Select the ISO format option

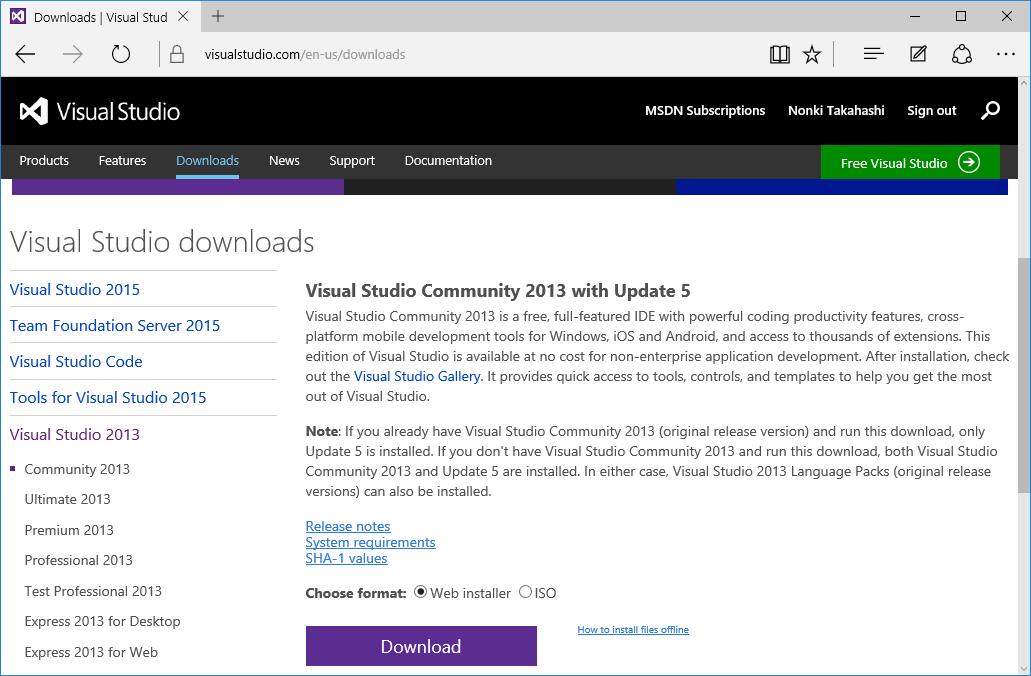coord(525,592)
